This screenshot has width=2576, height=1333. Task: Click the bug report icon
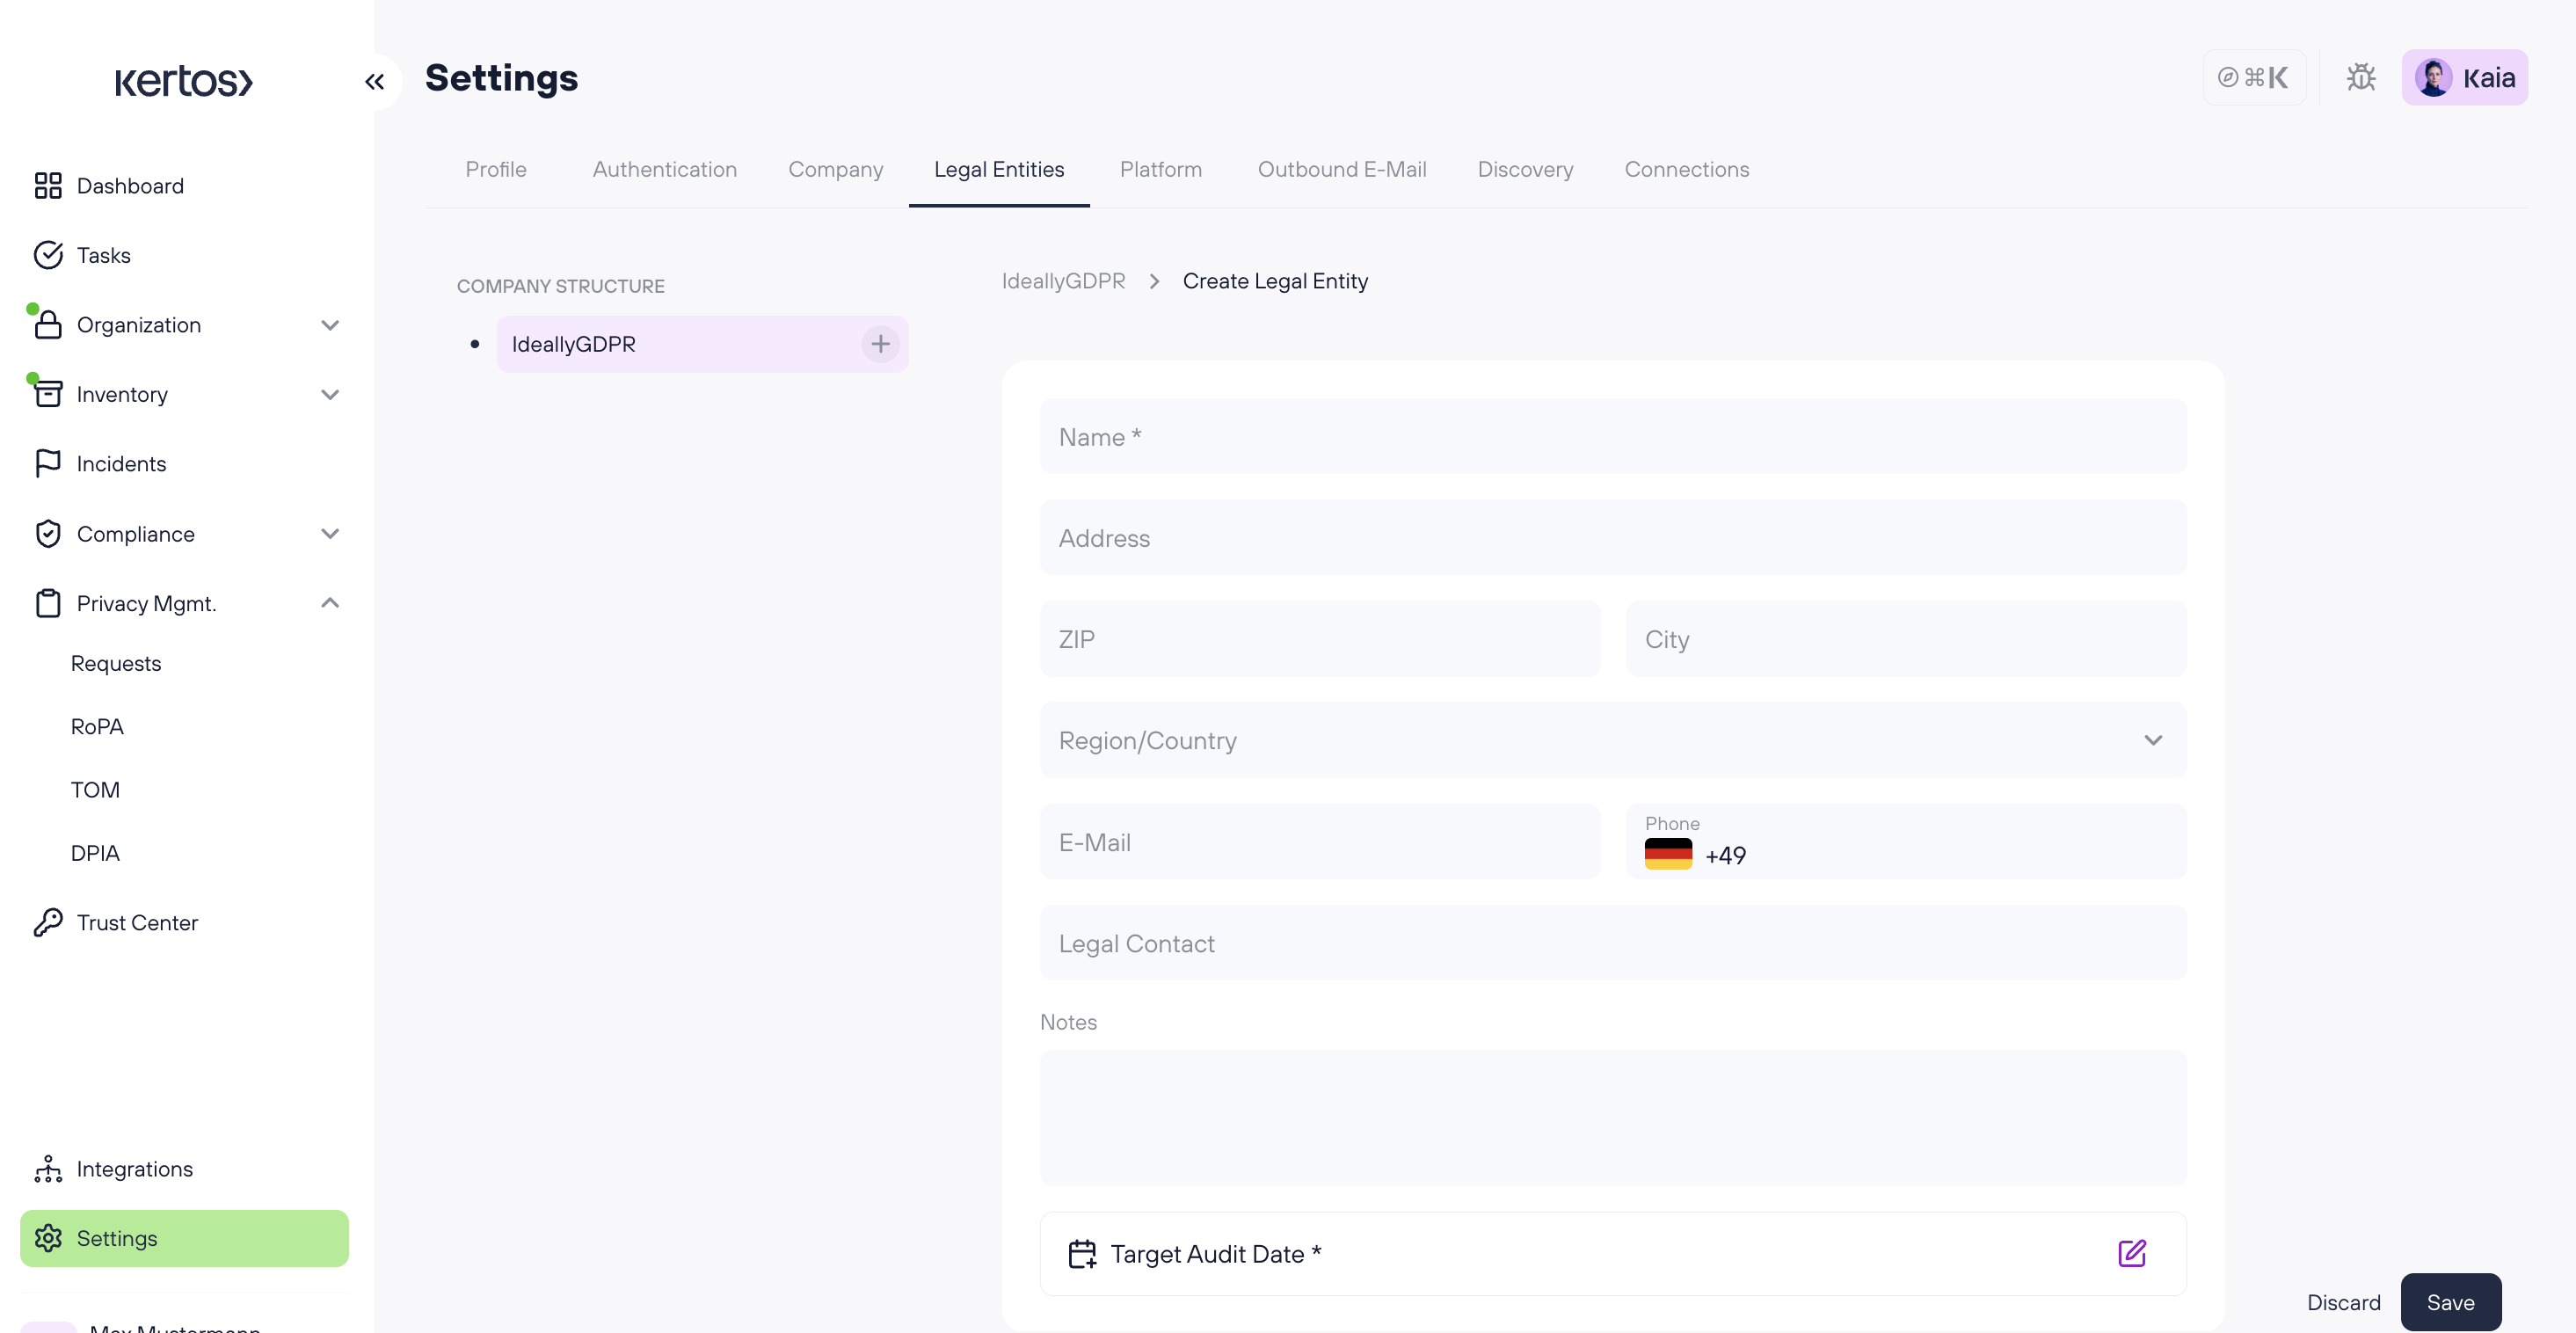click(2361, 77)
